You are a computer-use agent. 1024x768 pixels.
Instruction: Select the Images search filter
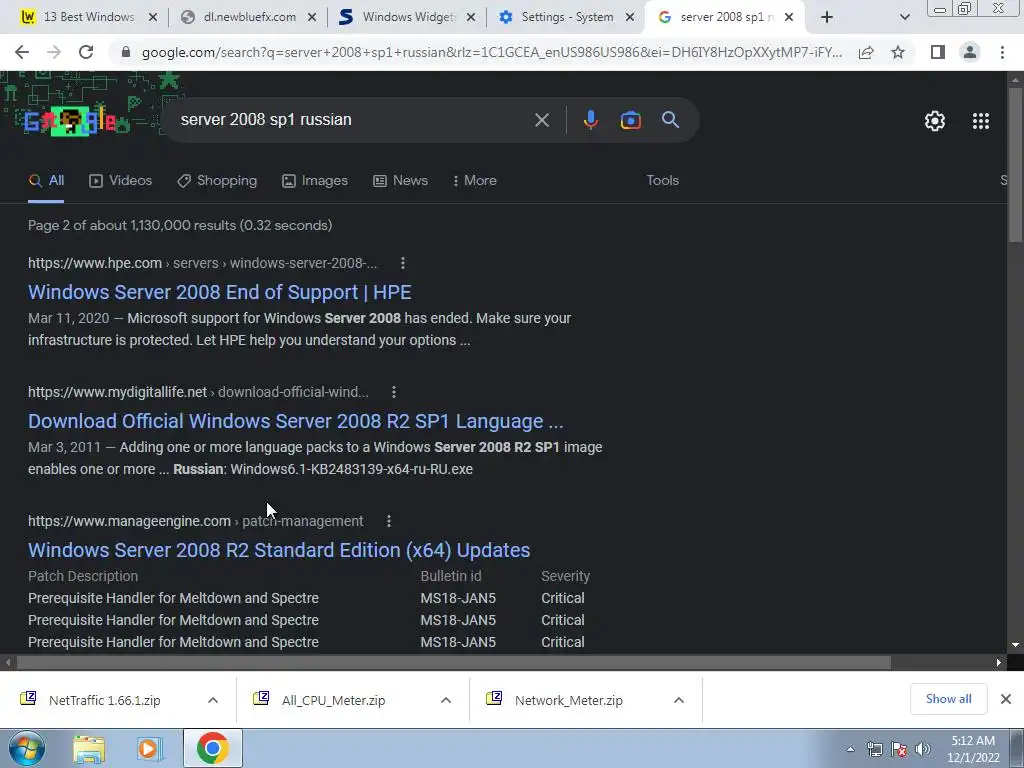[315, 181]
